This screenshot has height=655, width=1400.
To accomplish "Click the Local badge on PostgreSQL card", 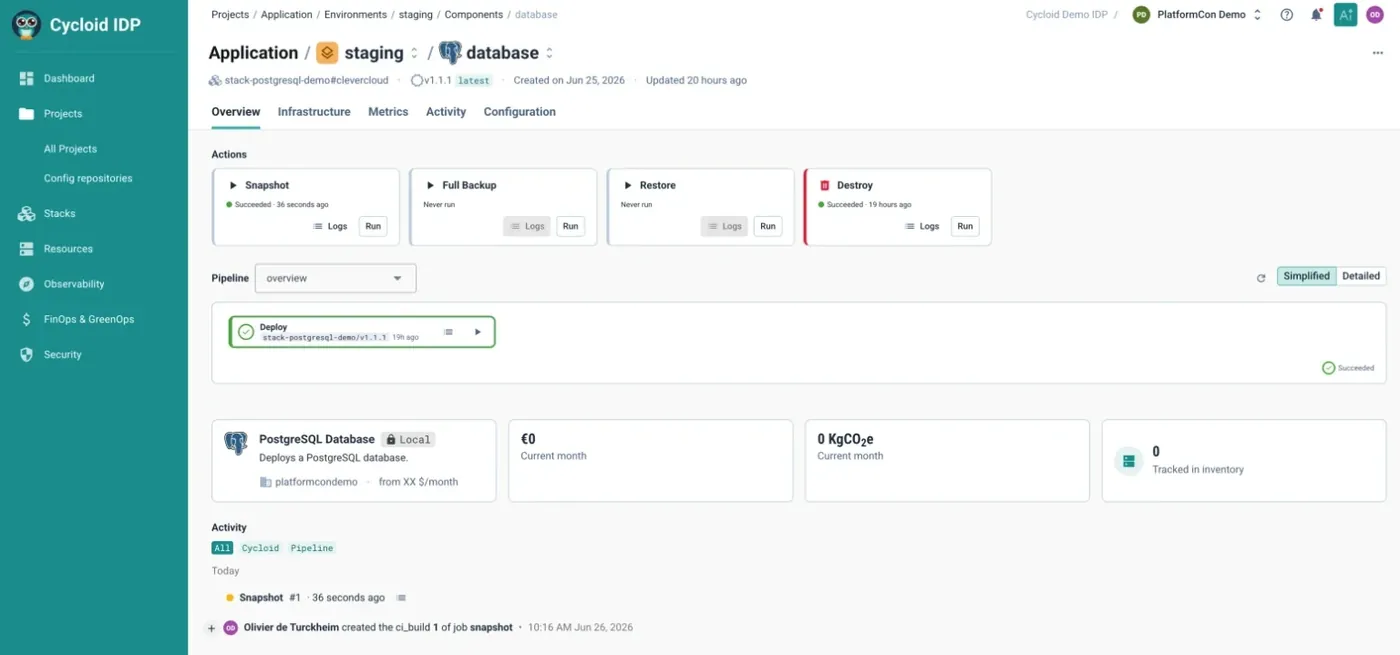I will point(408,439).
